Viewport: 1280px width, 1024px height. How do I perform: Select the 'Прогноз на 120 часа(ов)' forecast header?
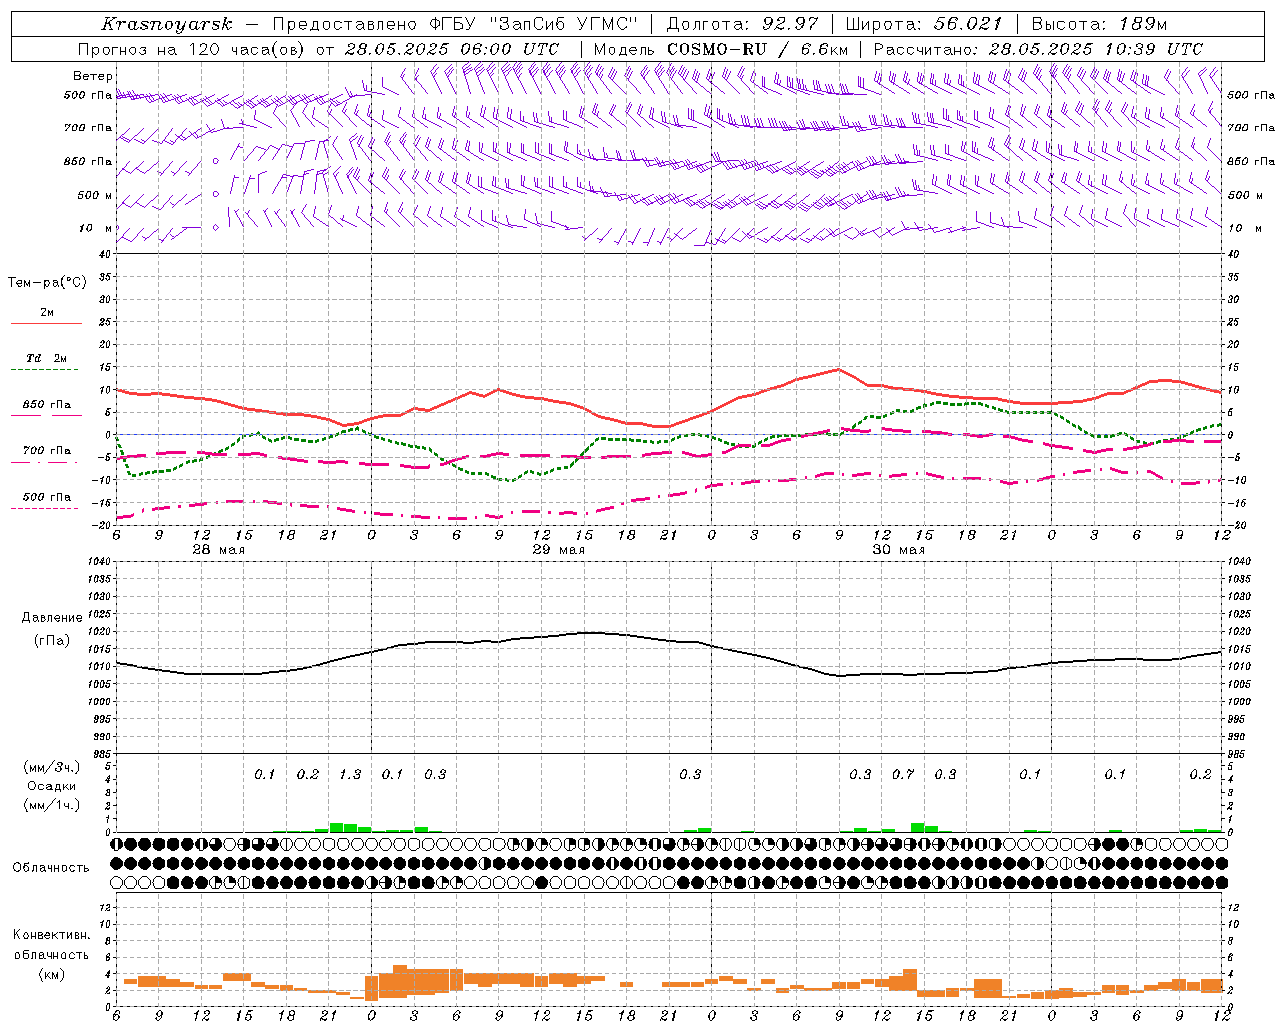coord(193,49)
